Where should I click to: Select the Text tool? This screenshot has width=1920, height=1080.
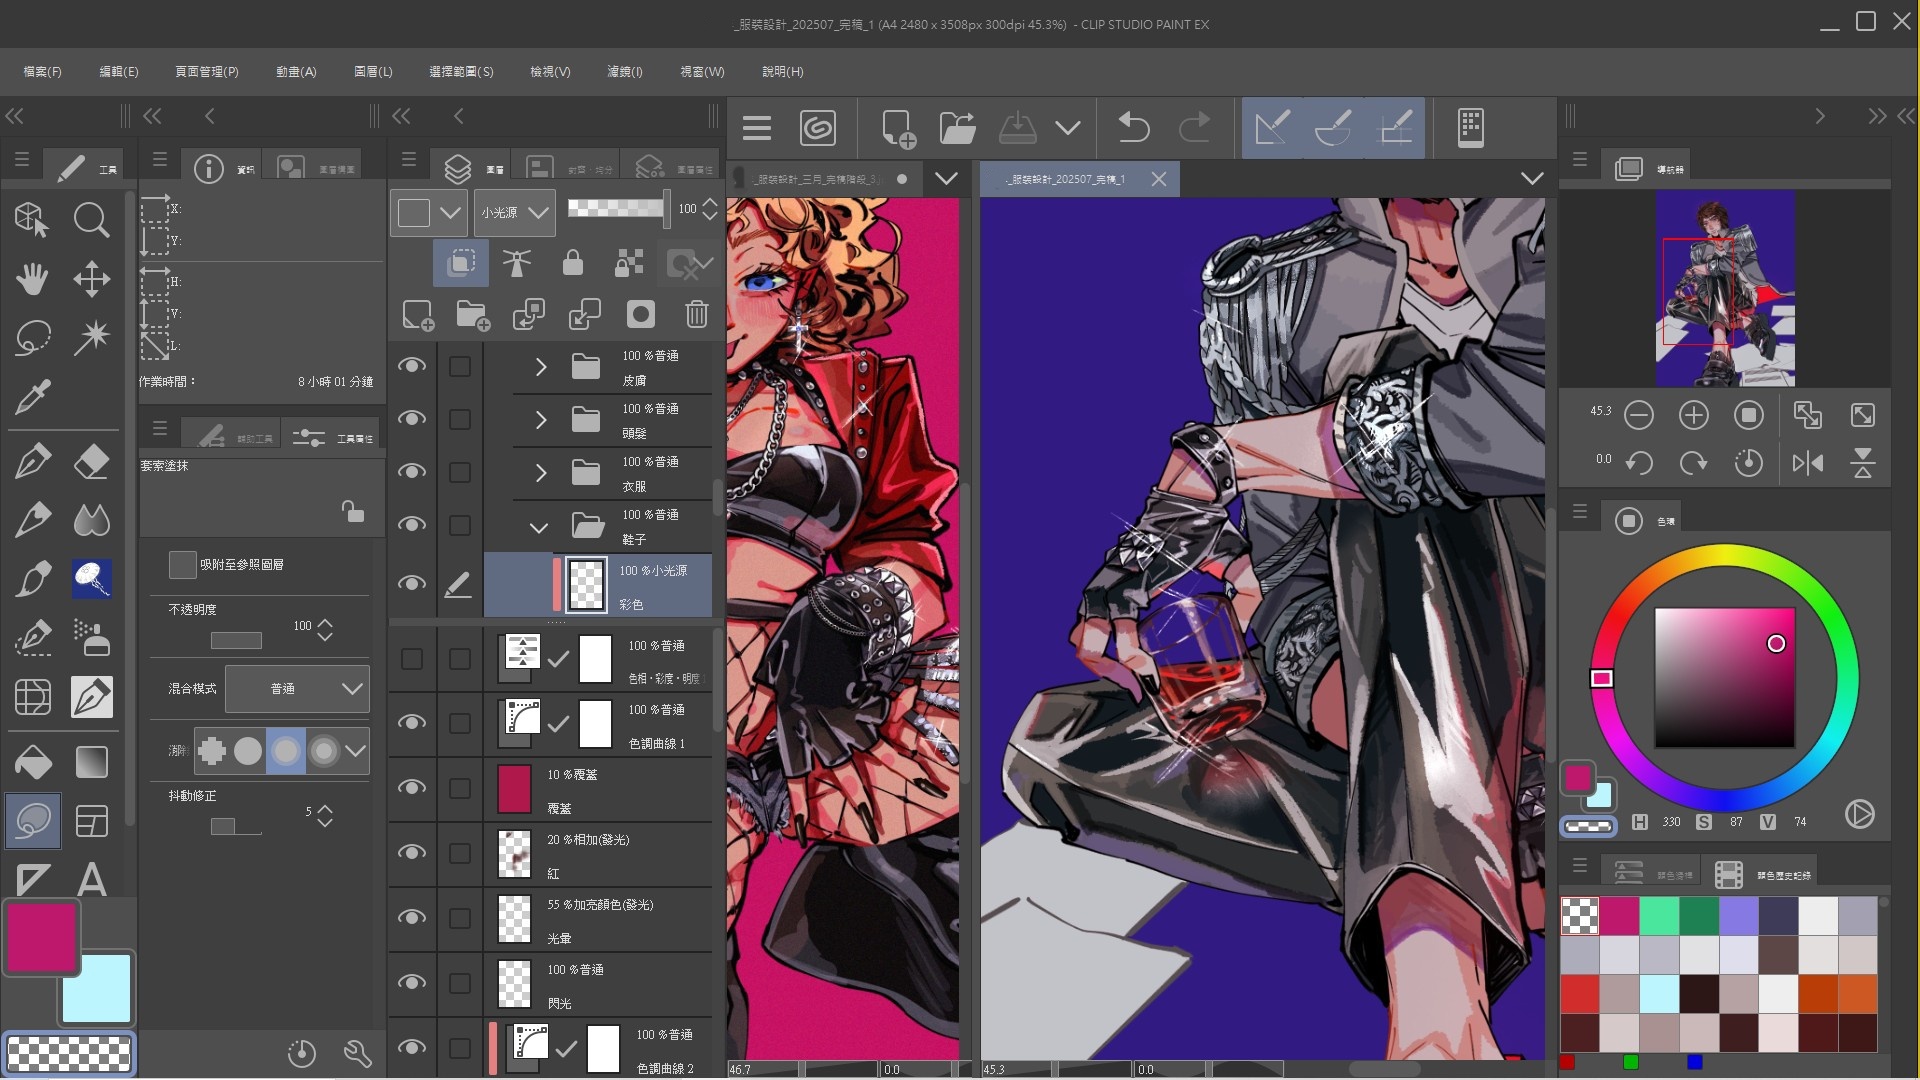[x=91, y=880]
